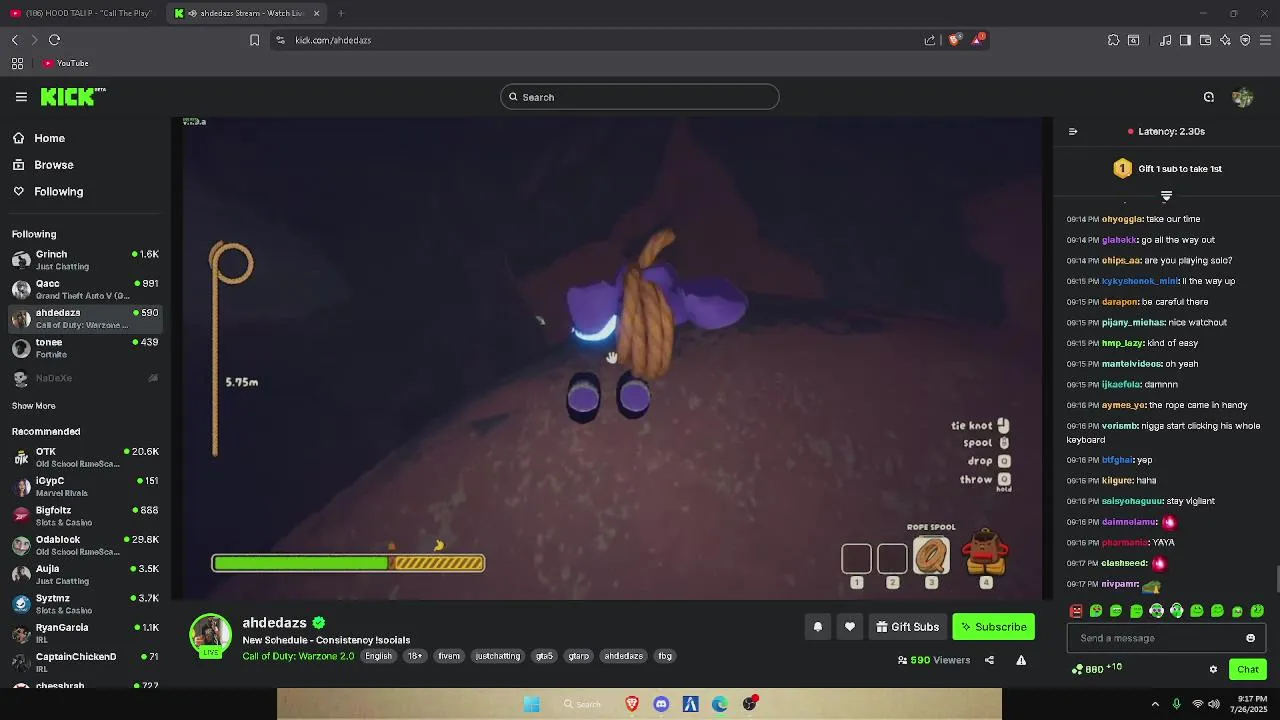Image resolution: width=1280 pixels, height=720 pixels.
Task: Open Odablock recommended channel
Action: click(x=85, y=545)
